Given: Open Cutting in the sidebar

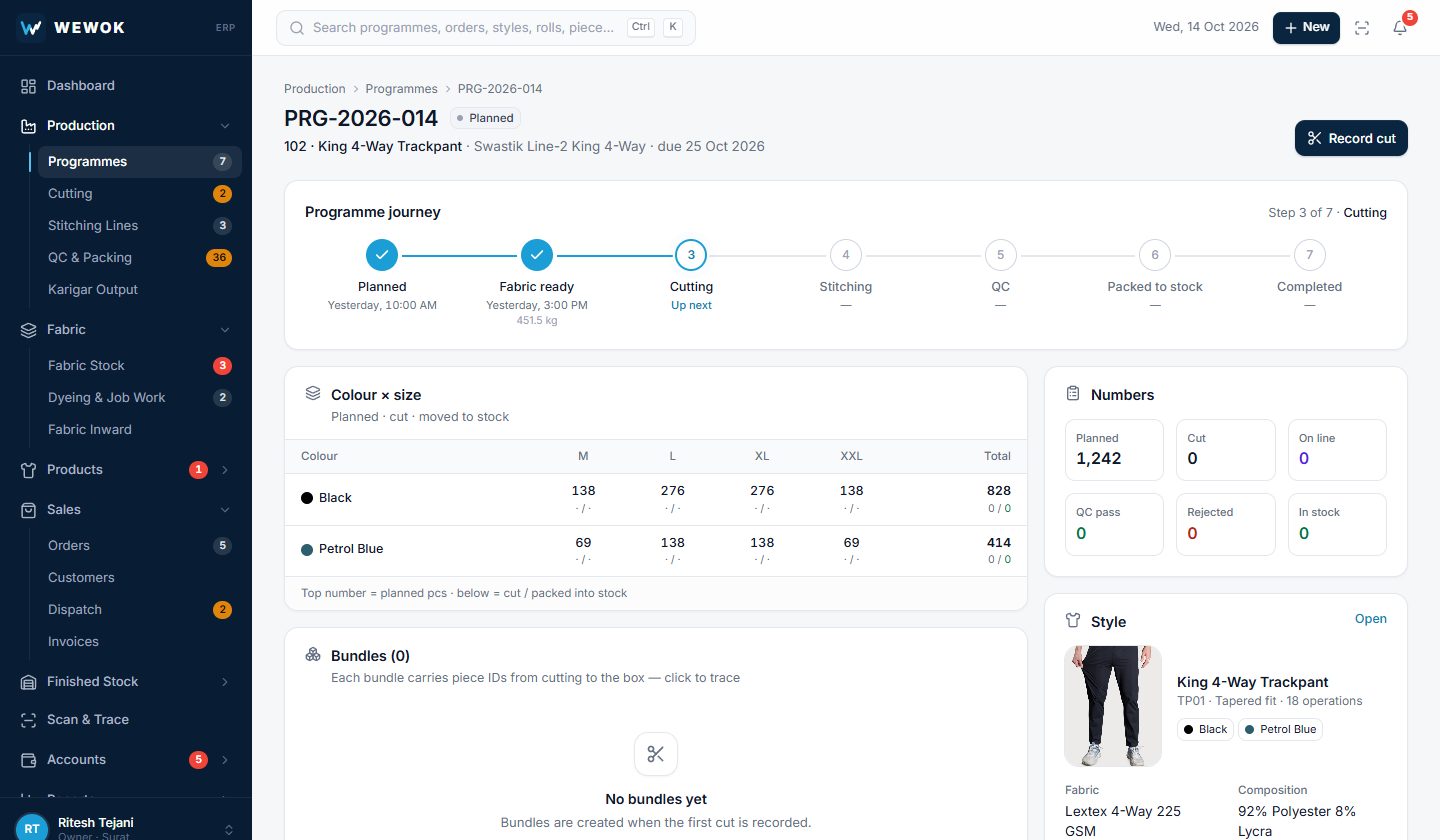Looking at the screenshot, I should pyautogui.click(x=140, y=194).
